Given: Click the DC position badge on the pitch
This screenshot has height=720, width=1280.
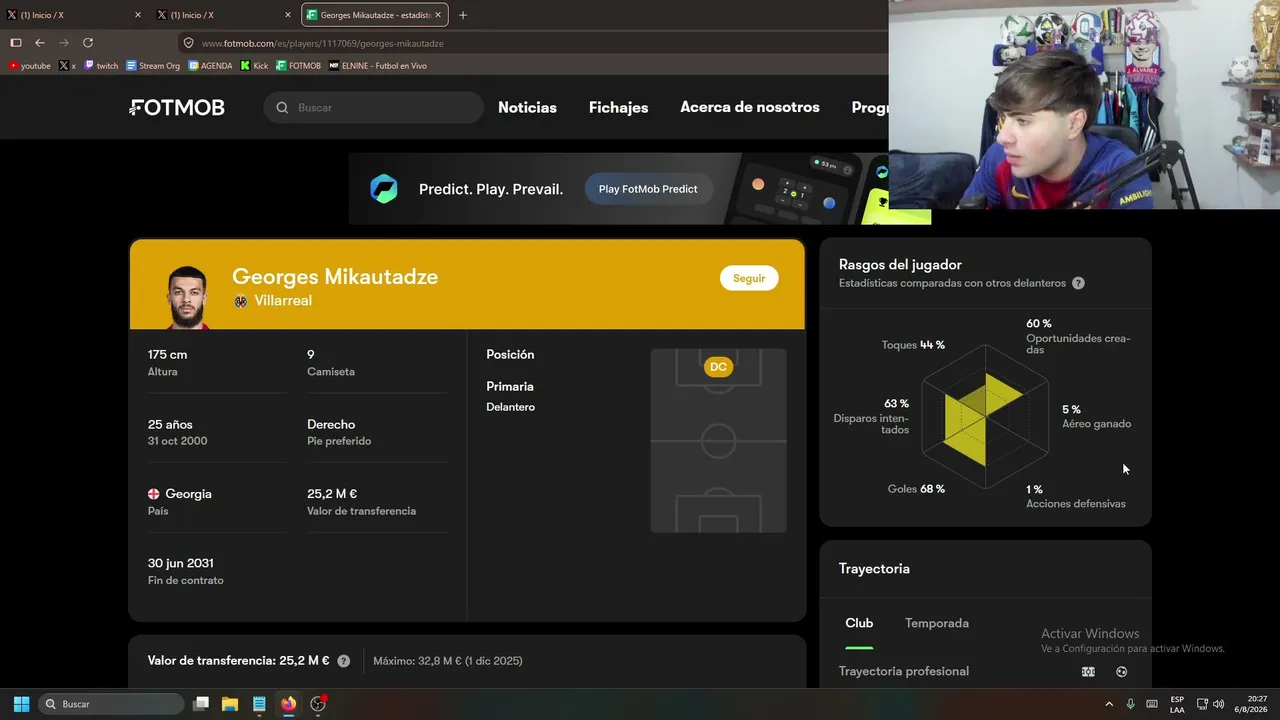Looking at the screenshot, I should click(718, 367).
